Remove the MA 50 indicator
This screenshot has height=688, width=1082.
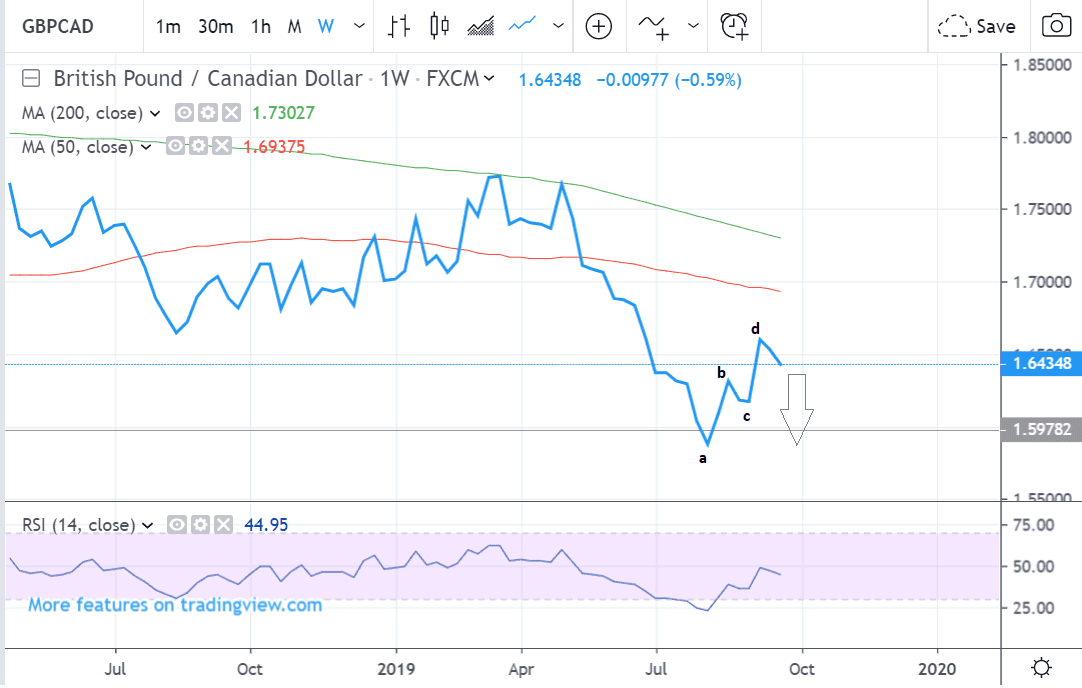(222, 146)
